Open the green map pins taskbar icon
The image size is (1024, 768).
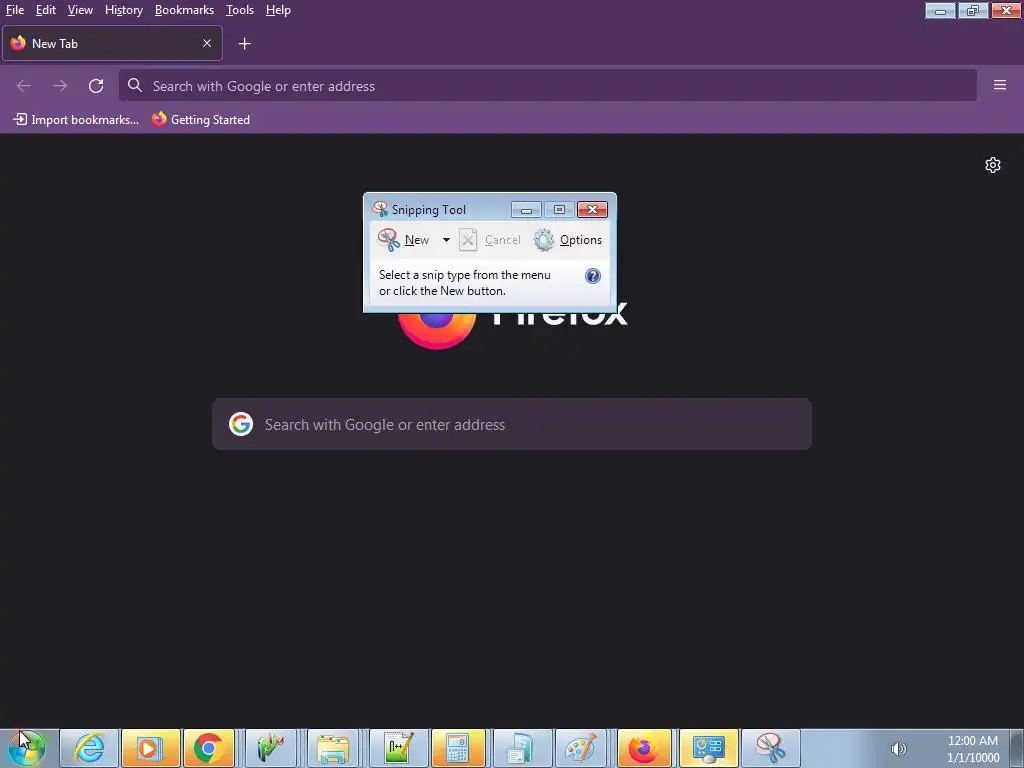point(272,748)
